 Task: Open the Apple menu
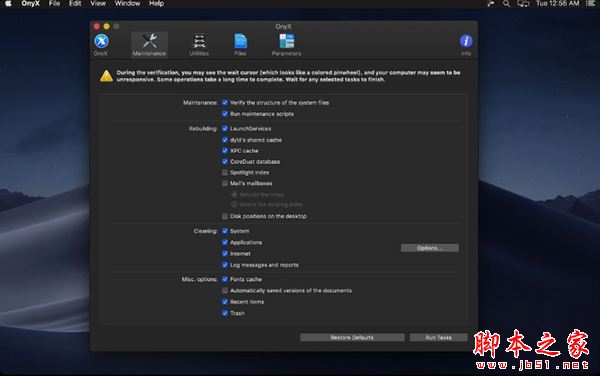click(8, 4)
